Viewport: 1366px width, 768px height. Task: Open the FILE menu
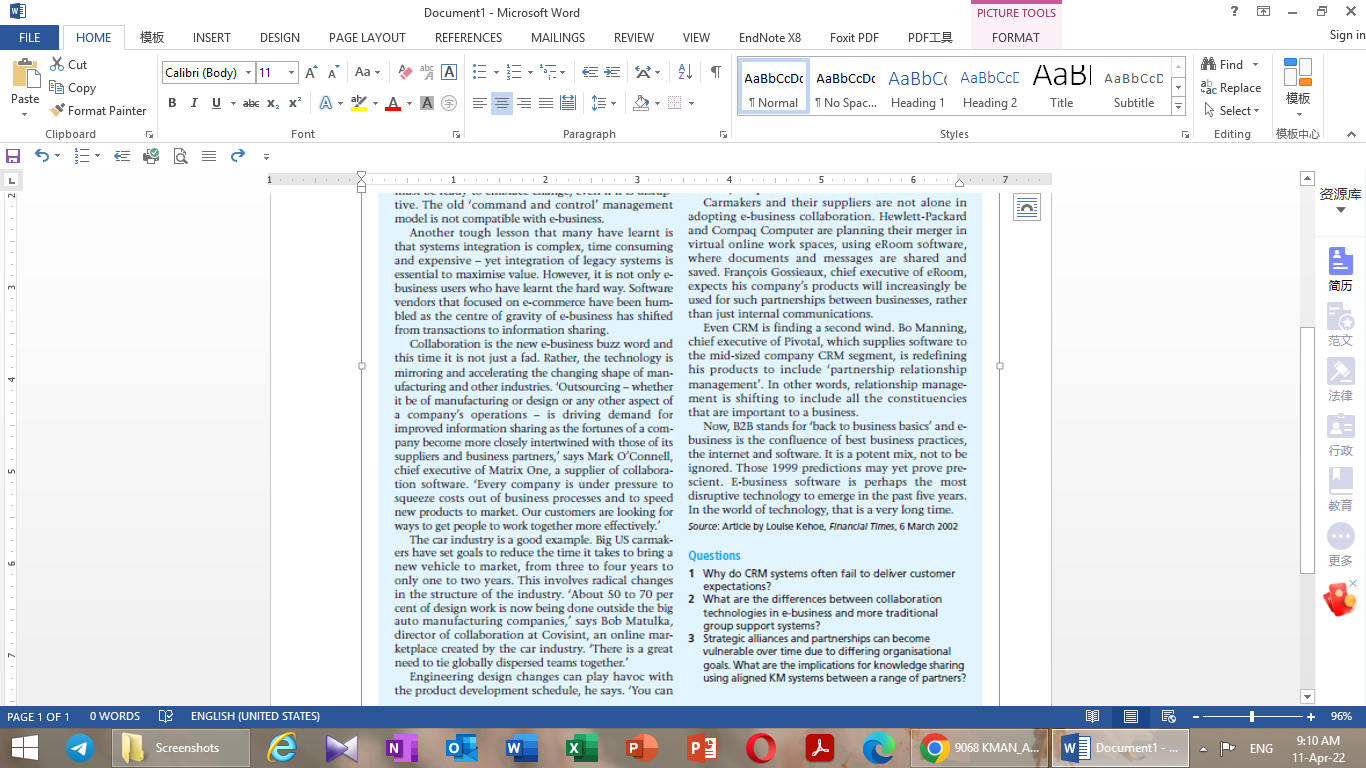pyautogui.click(x=30, y=37)
